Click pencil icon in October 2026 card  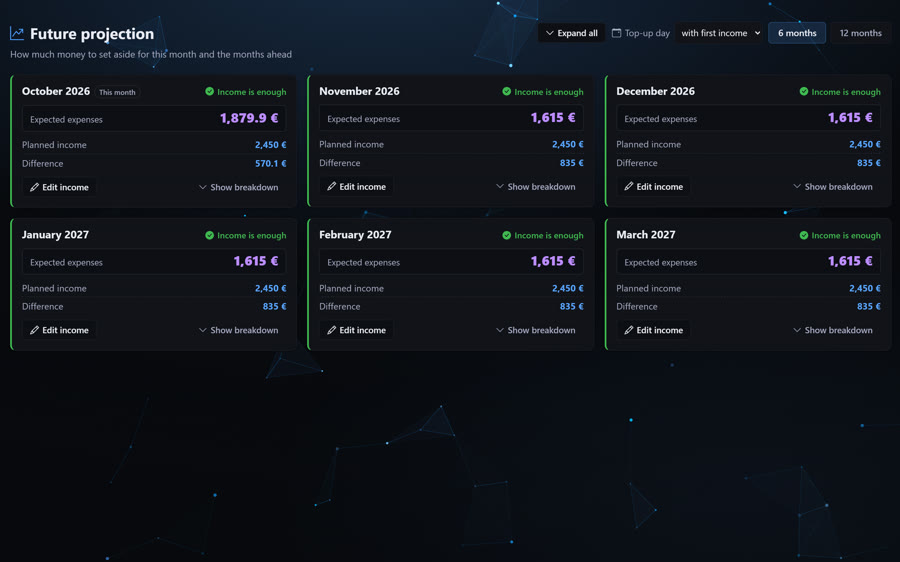click(x=34, y=187)
